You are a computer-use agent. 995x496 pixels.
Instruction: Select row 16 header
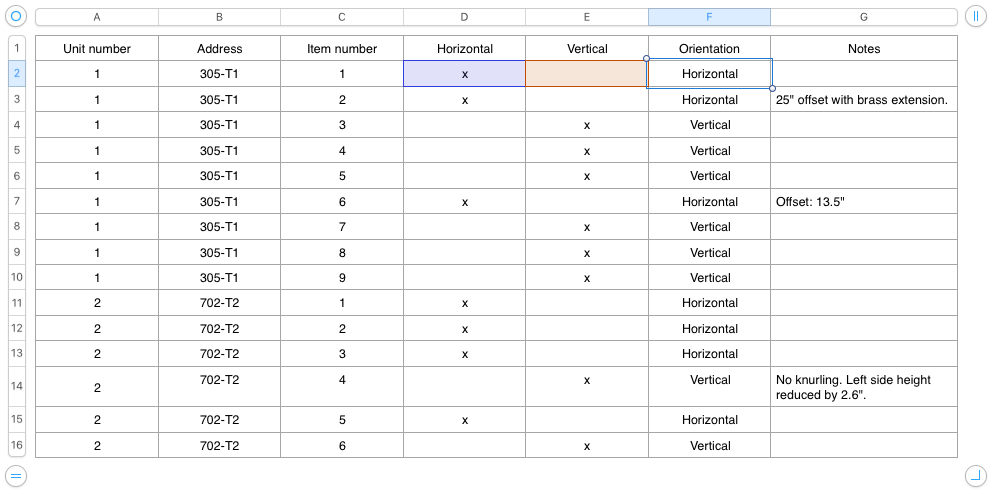[16, 445]
